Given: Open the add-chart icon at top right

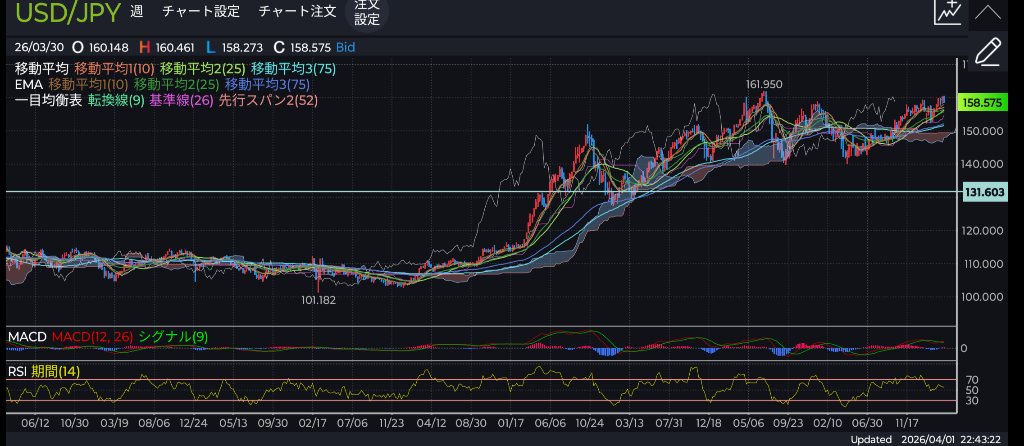Looking at the screenshot, I should pos(947,13).
